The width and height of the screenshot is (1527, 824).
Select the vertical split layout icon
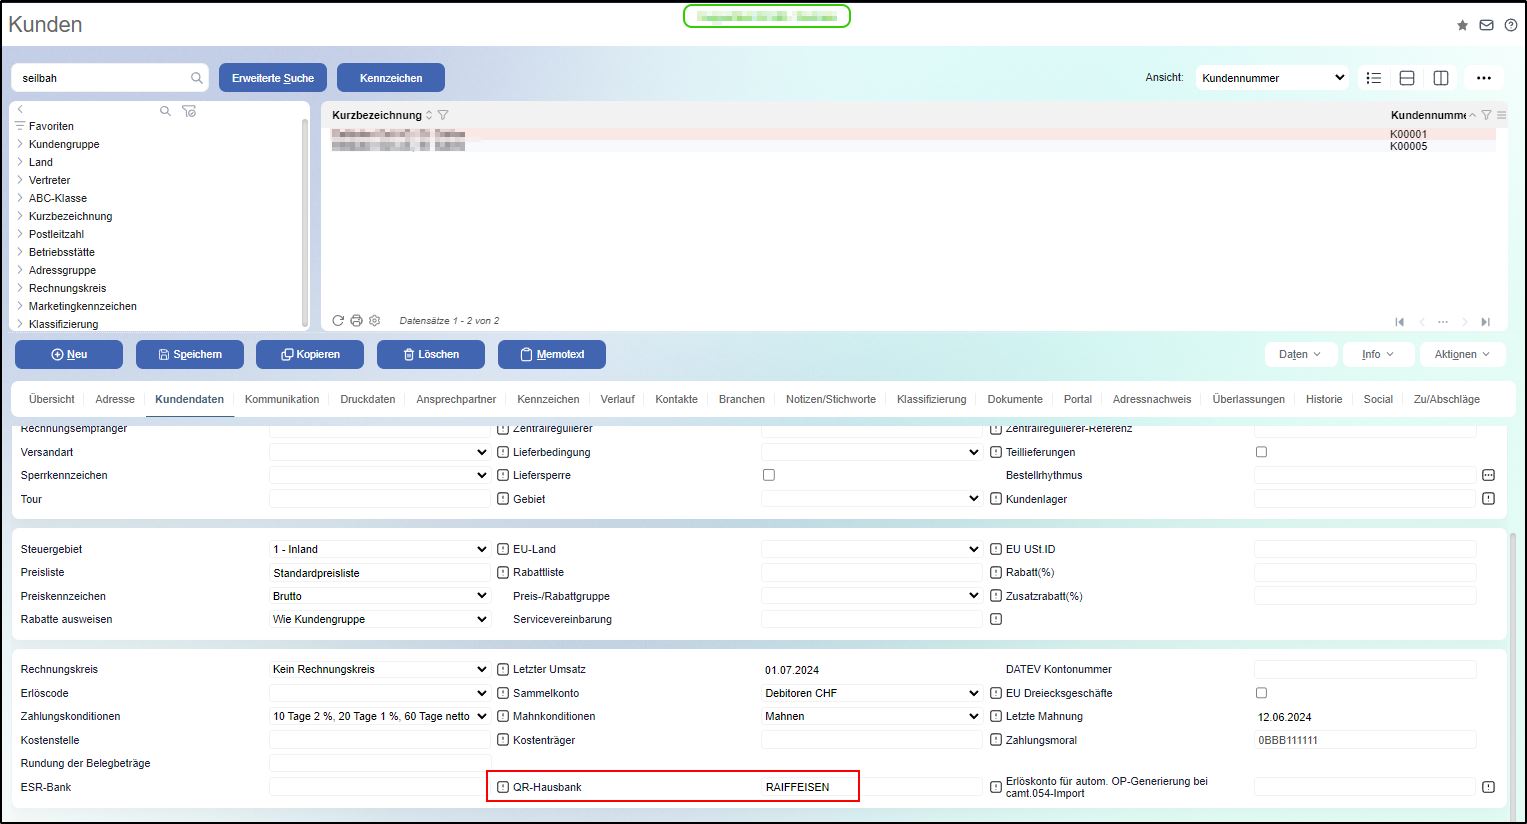click(1441, 78)
